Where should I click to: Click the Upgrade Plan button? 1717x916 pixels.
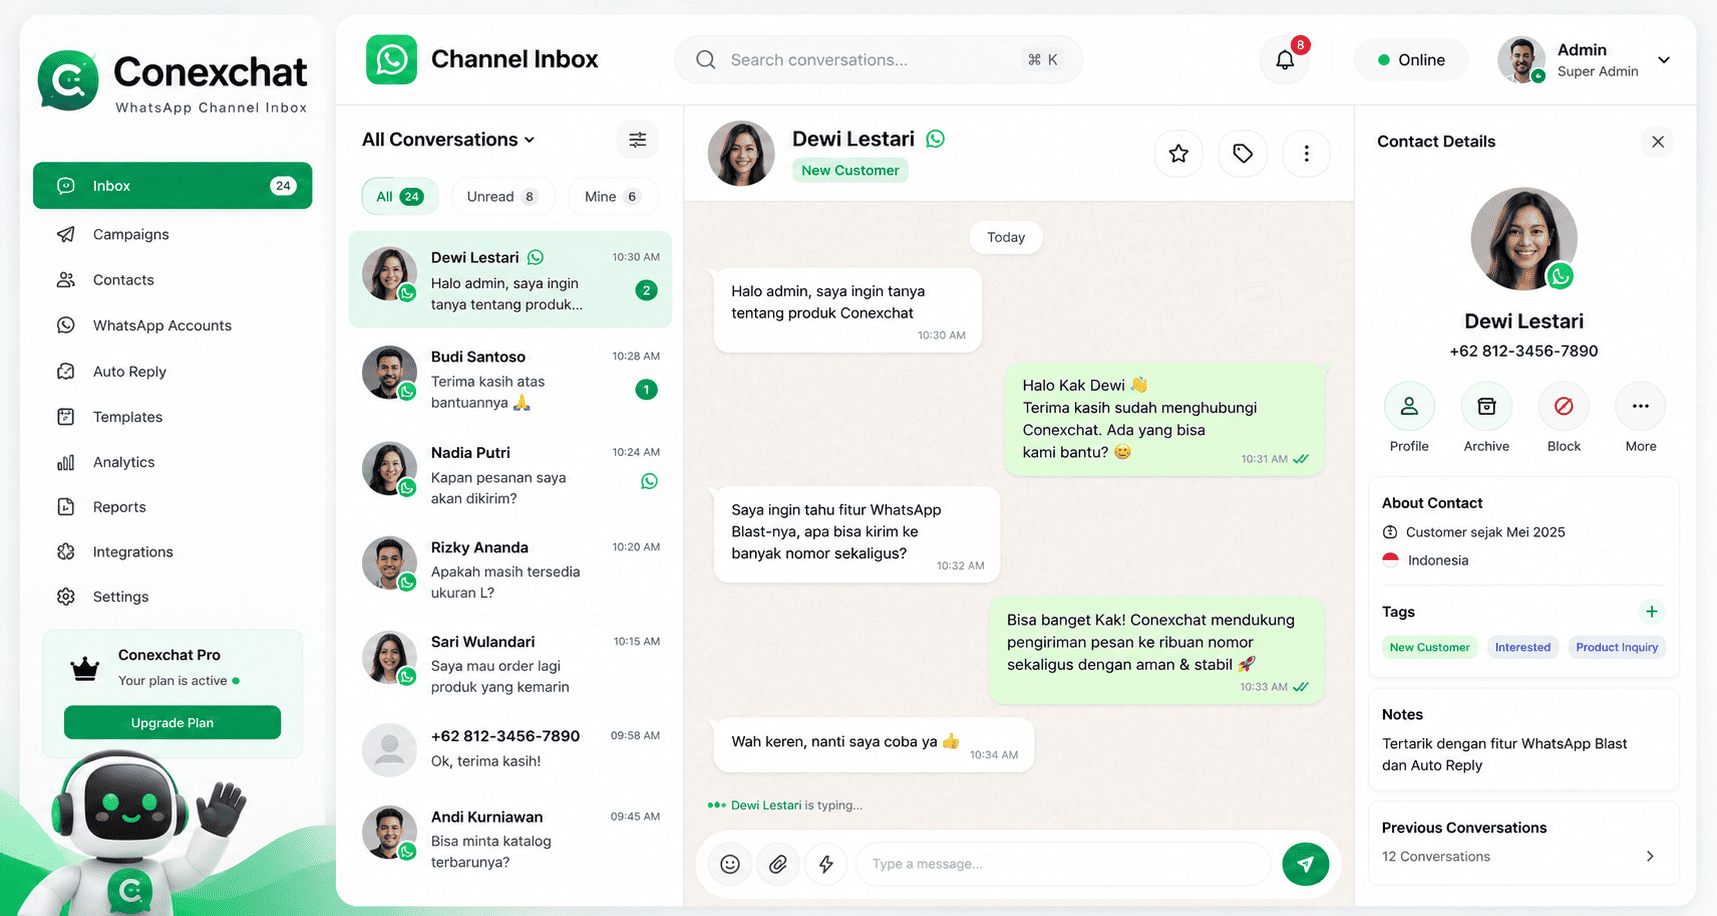point(172,723)
